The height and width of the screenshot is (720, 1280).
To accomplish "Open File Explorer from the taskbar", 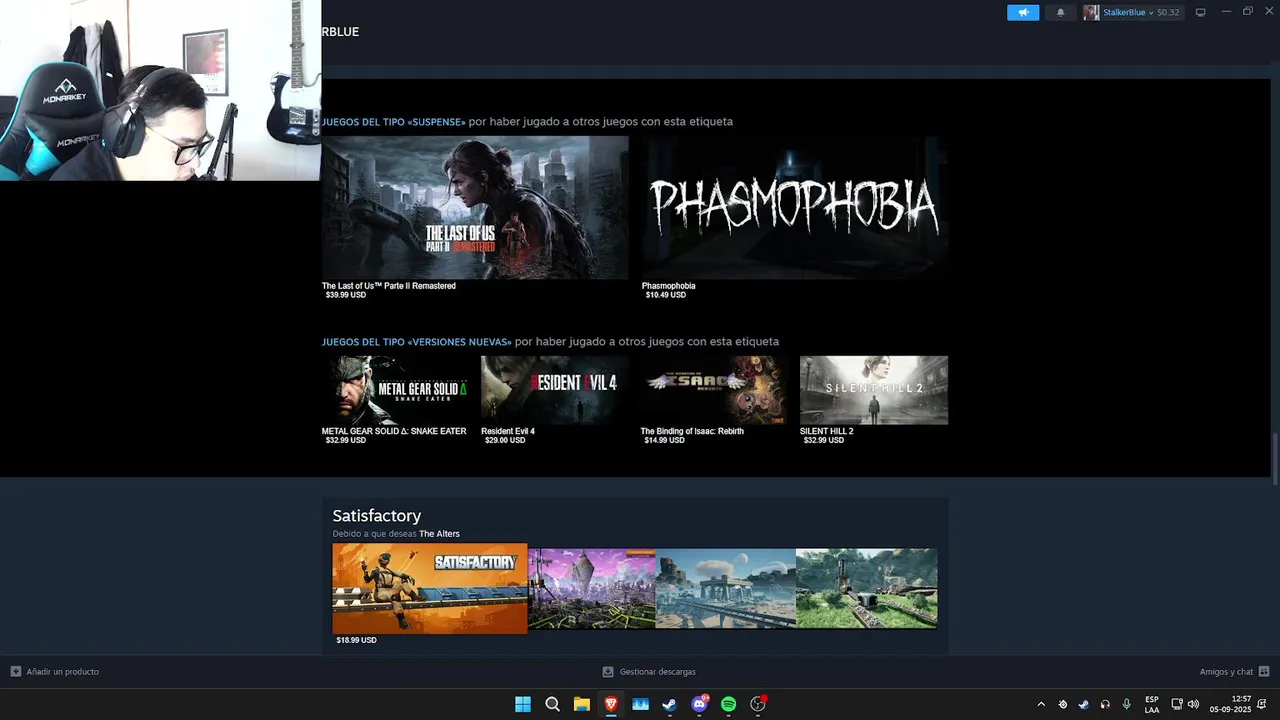I will click(582, 704).
